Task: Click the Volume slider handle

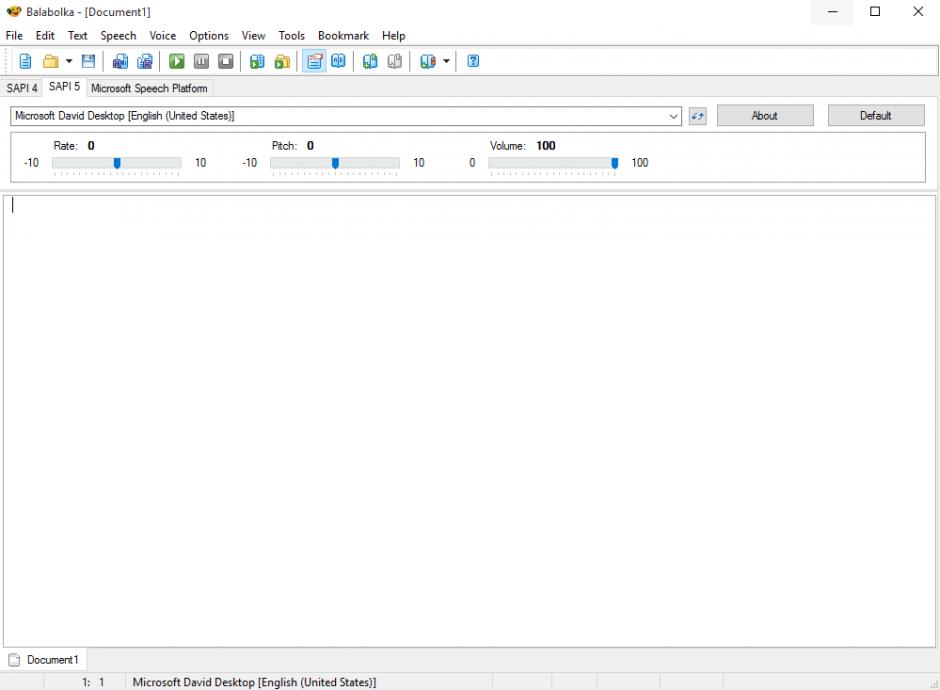Action: pyautogui.click(x=614, y=163)
